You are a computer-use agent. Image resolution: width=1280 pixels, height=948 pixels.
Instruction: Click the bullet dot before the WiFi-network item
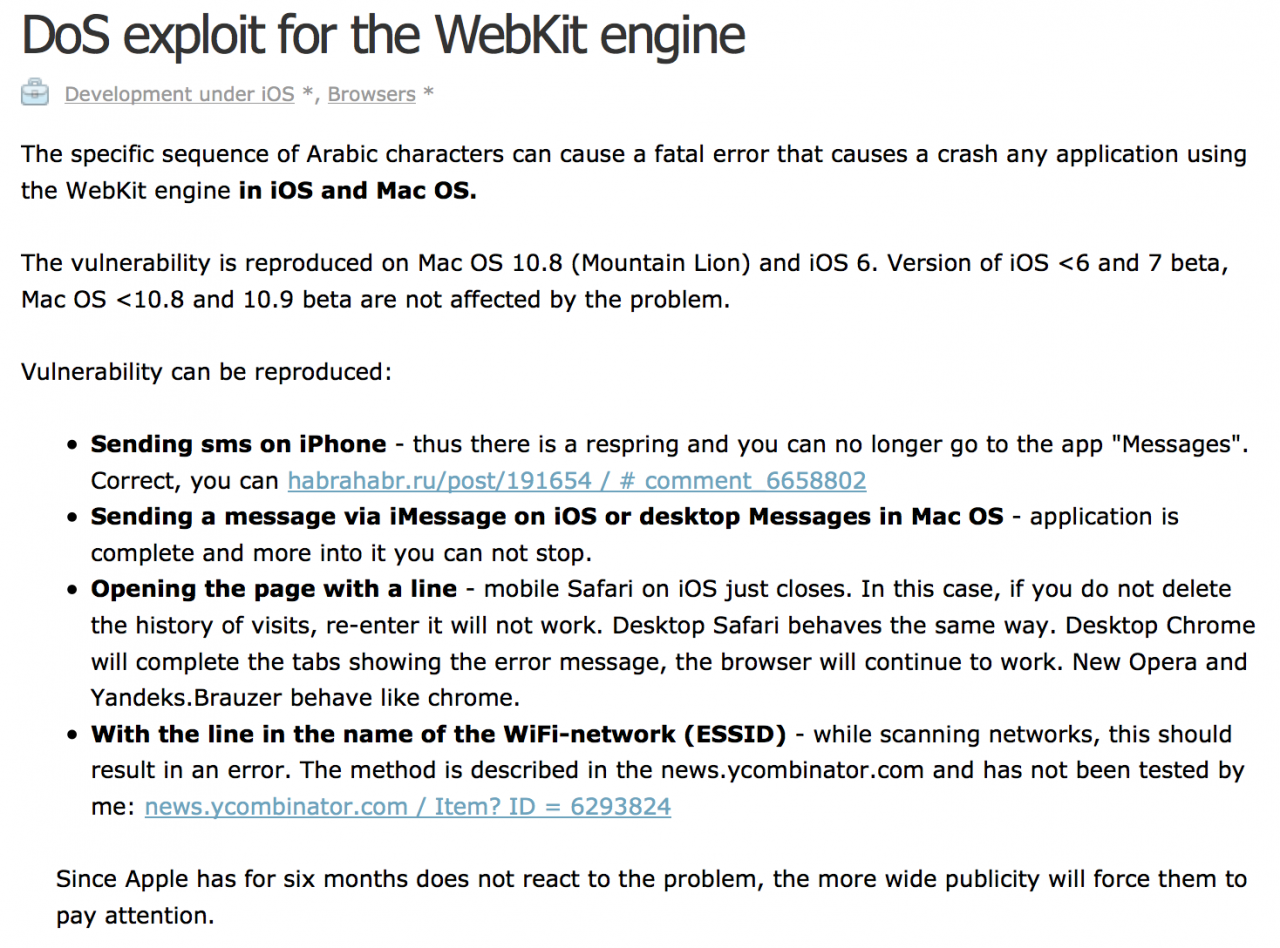[x=73, y=736]
